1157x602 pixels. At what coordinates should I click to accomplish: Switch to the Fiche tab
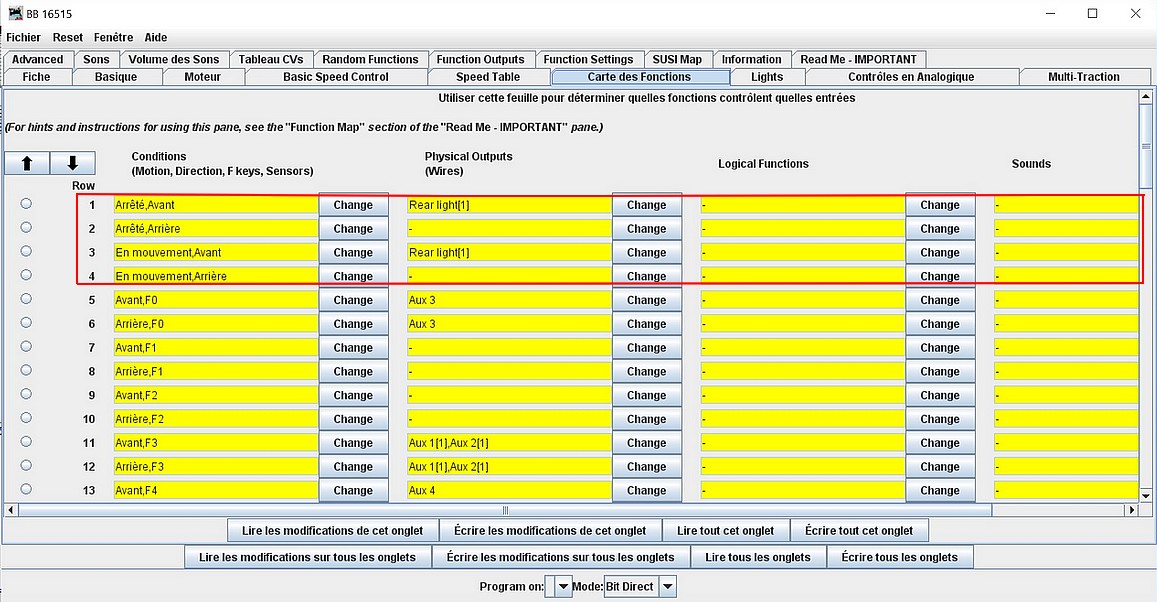click(x=36, y=77)
